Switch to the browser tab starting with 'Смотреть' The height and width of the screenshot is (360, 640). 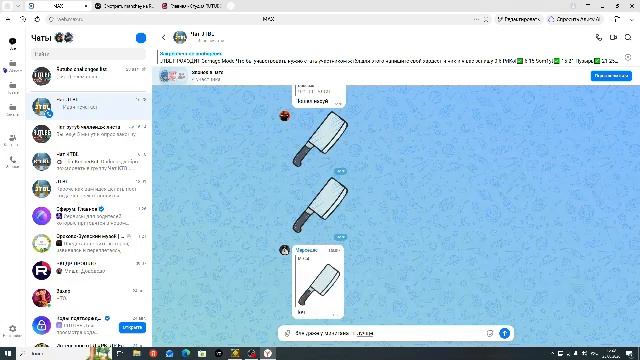pyautogui.click(x=125, y=6)
